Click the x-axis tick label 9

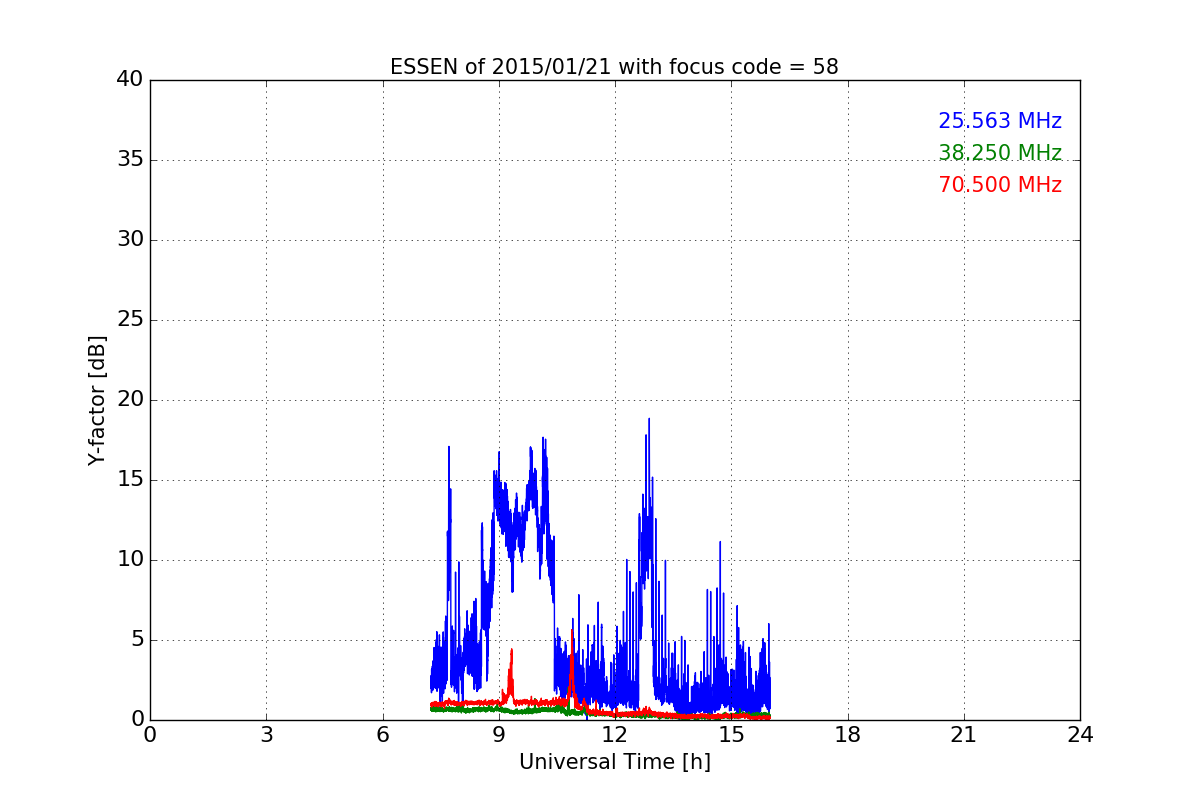[499, 735]
